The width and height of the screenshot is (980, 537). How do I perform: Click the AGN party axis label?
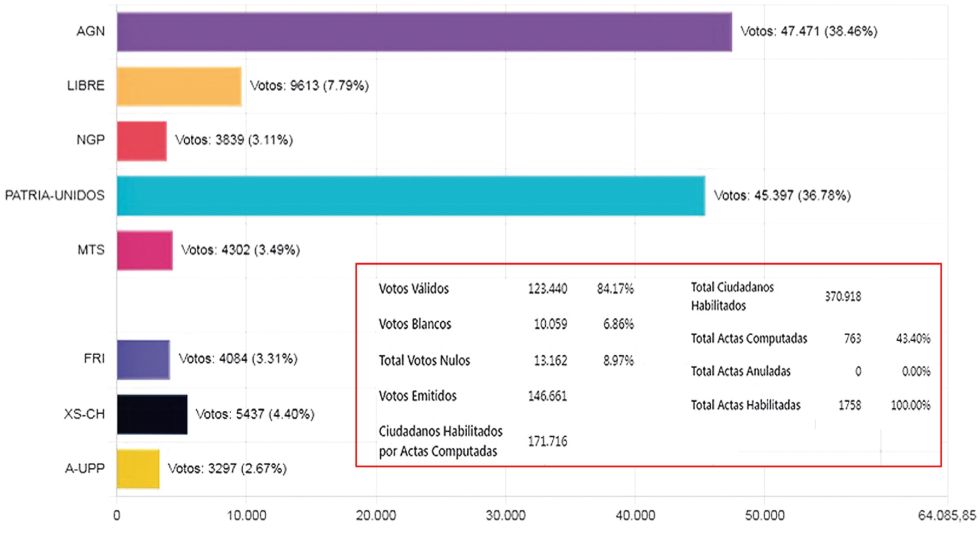coord(91,31)
